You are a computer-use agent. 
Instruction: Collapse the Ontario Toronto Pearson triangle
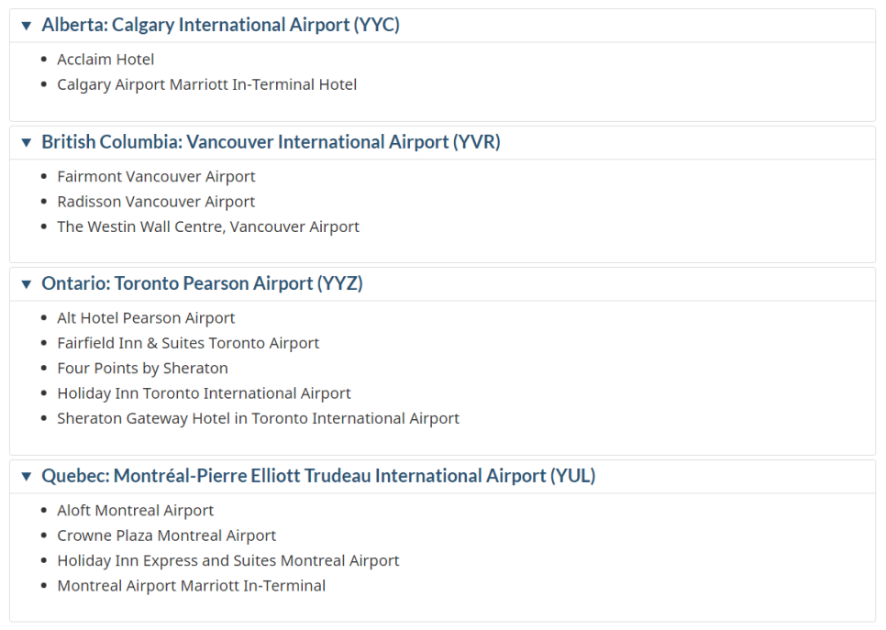pyautogui.click(x=27, y=284)
